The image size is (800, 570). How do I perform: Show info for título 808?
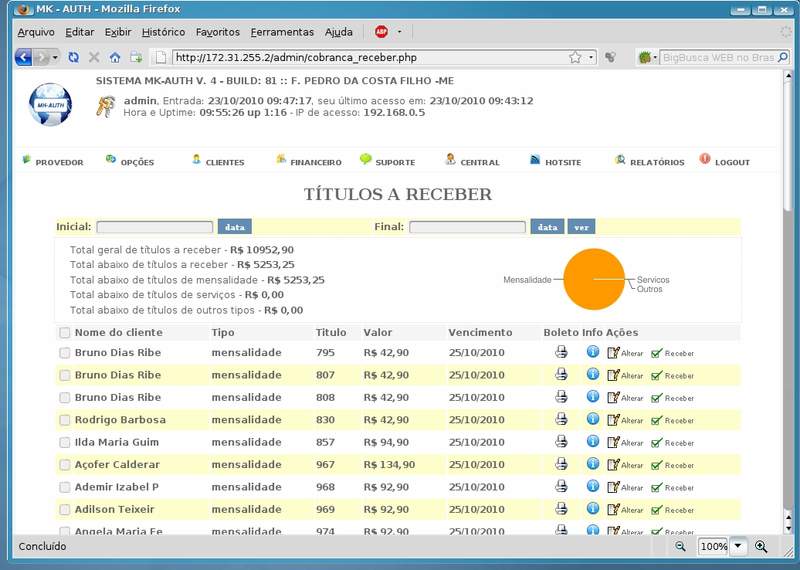[x=592, y=396]
